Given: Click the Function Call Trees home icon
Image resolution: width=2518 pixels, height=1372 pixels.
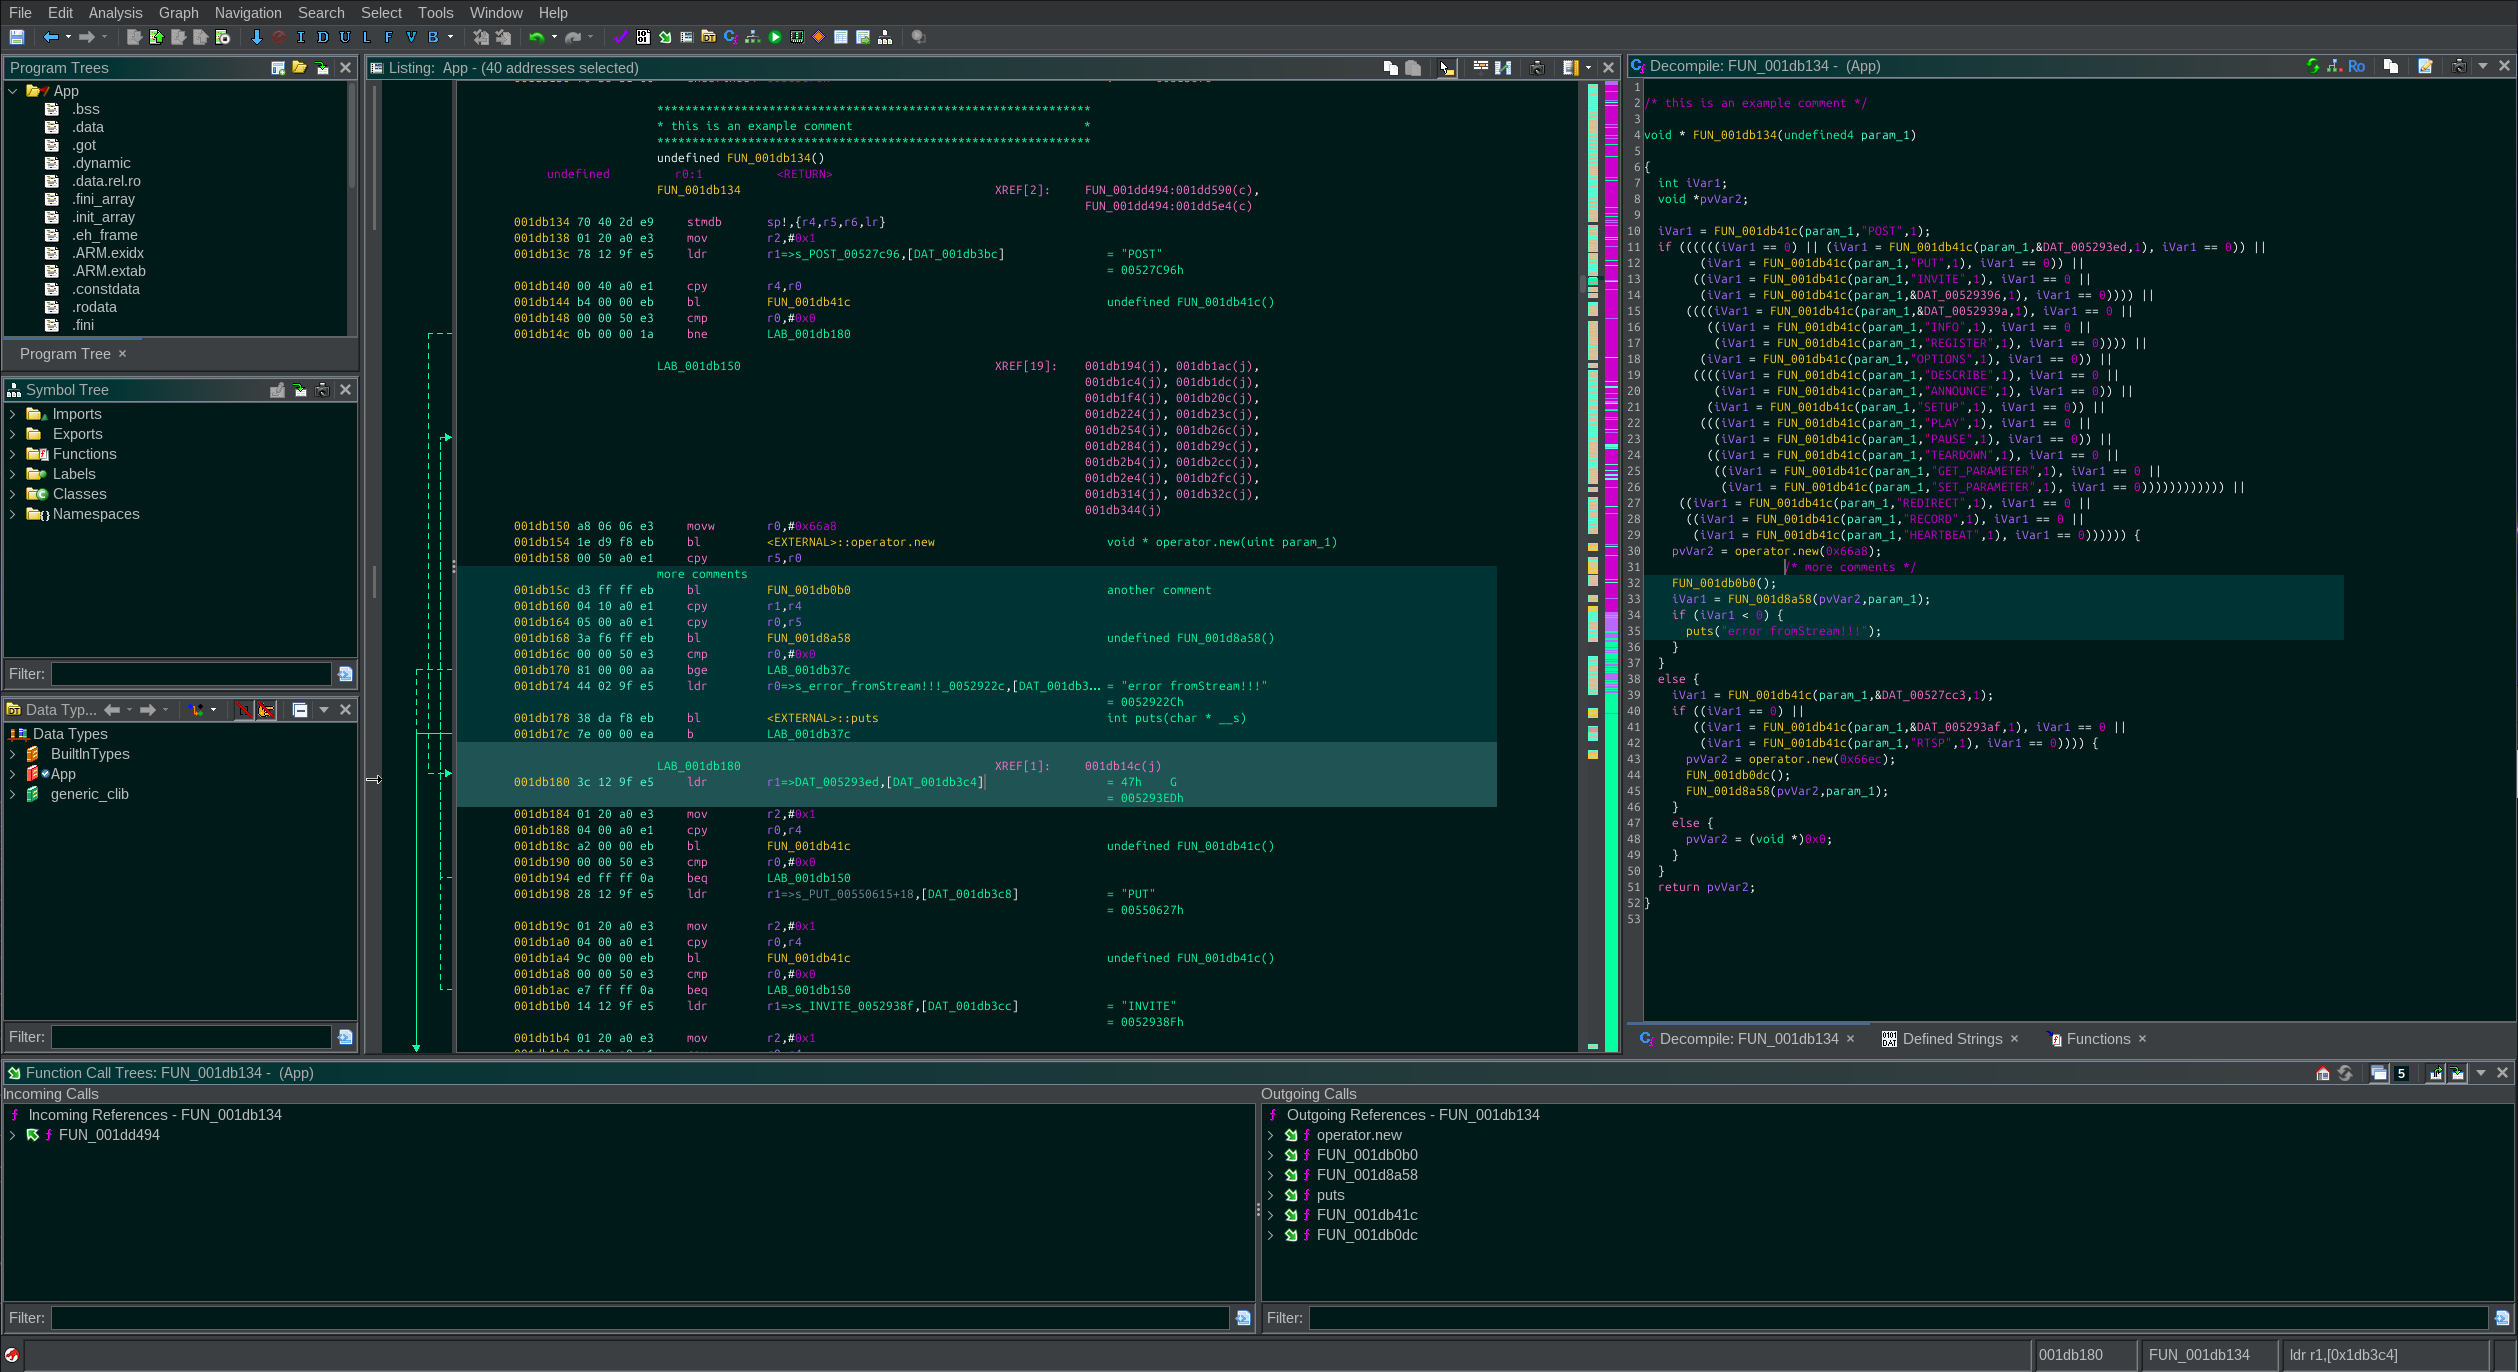Looking at the screenshot, I should coord(2323,1073).
